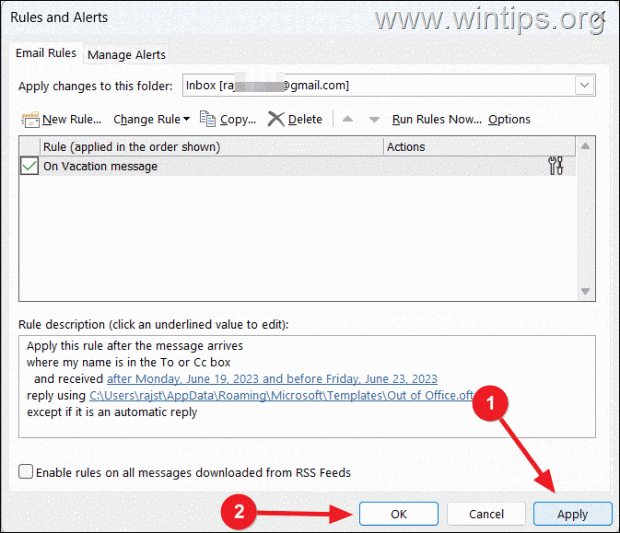Click the Copy... button label
This screenshot has width=620, height=533.
click(x=238, y=119)
